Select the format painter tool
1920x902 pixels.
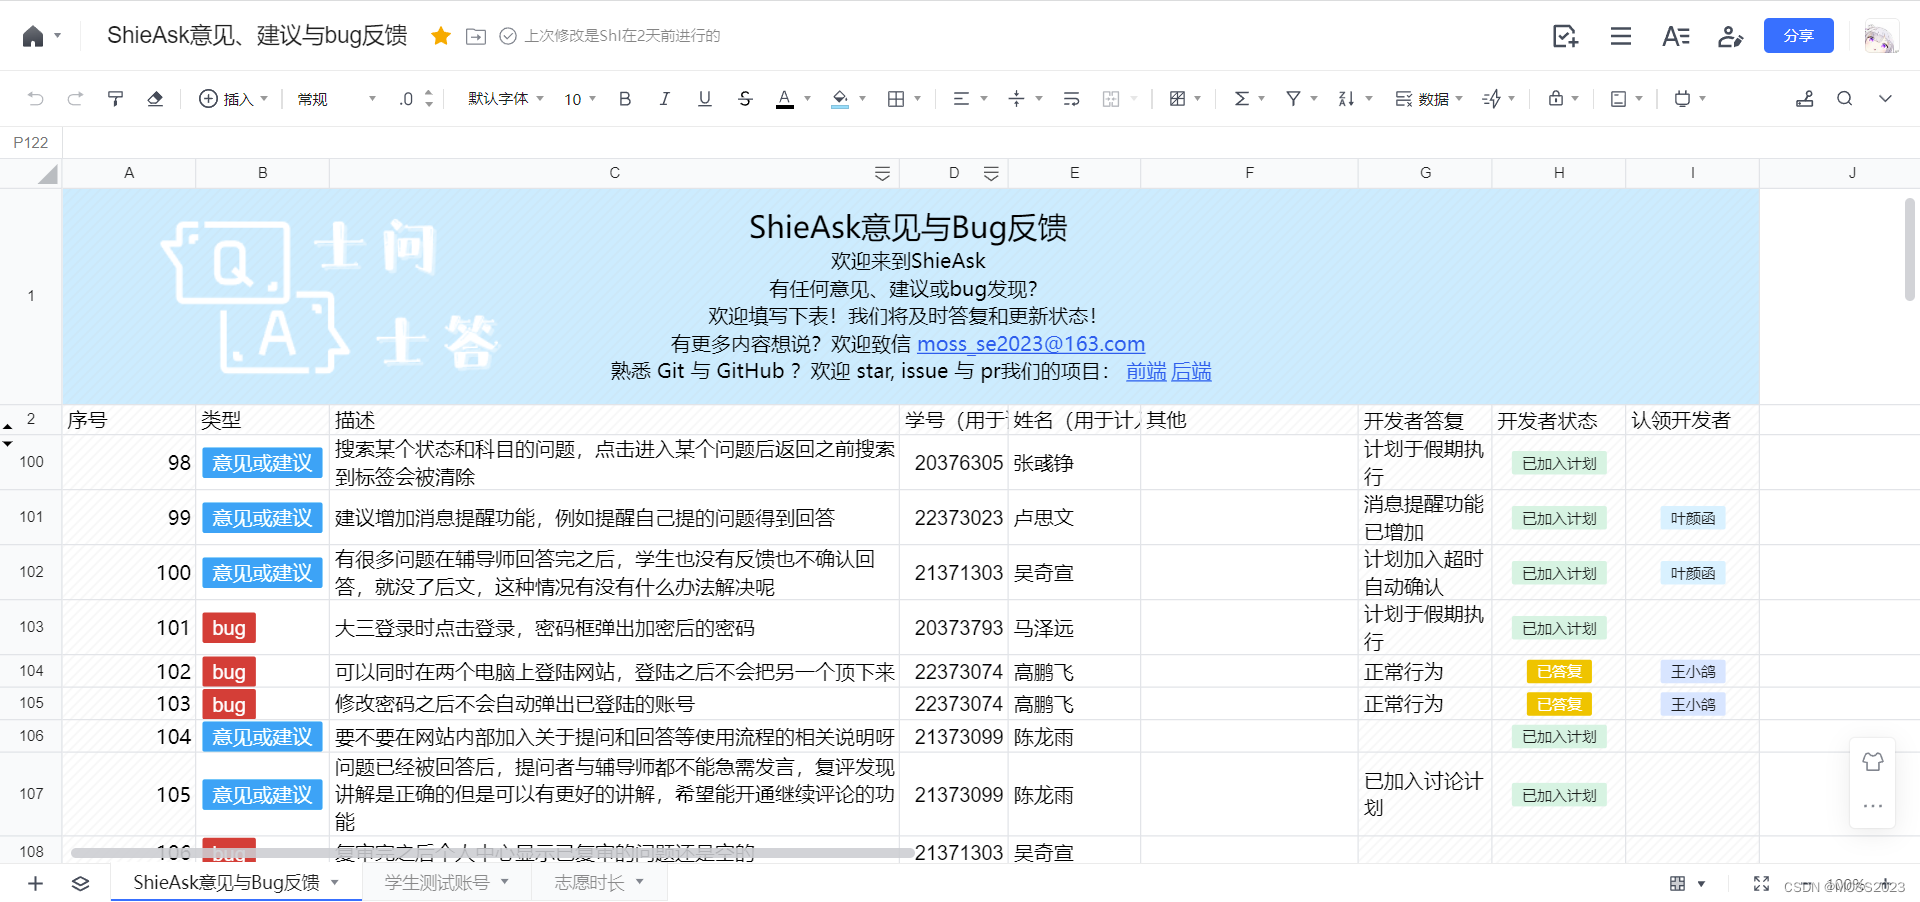(x=115, y=98)
